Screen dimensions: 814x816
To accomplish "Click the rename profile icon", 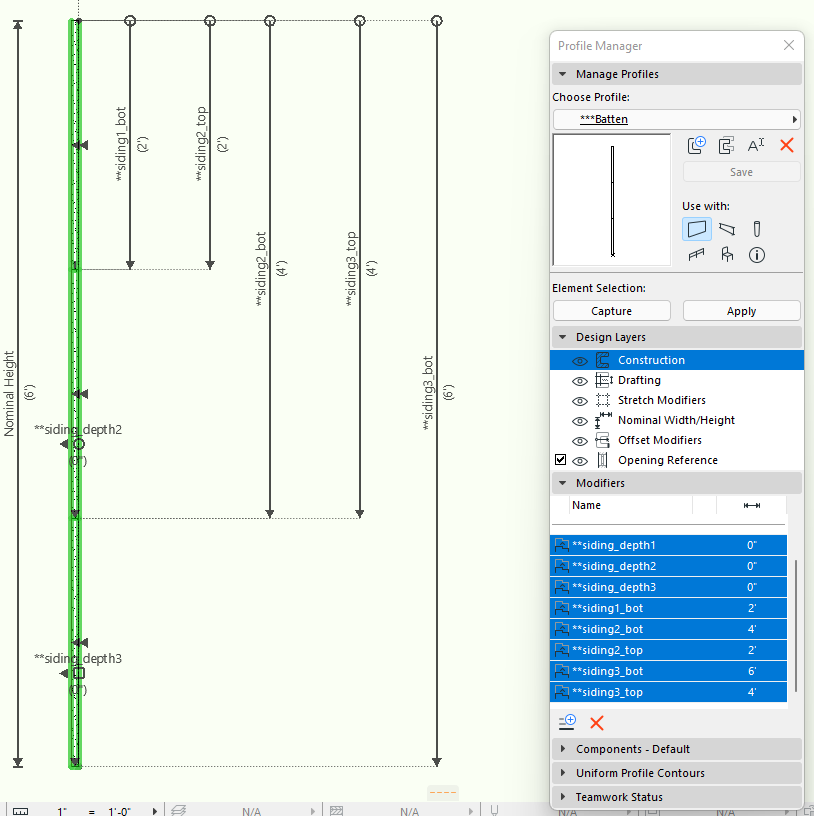I will [756, 145].
